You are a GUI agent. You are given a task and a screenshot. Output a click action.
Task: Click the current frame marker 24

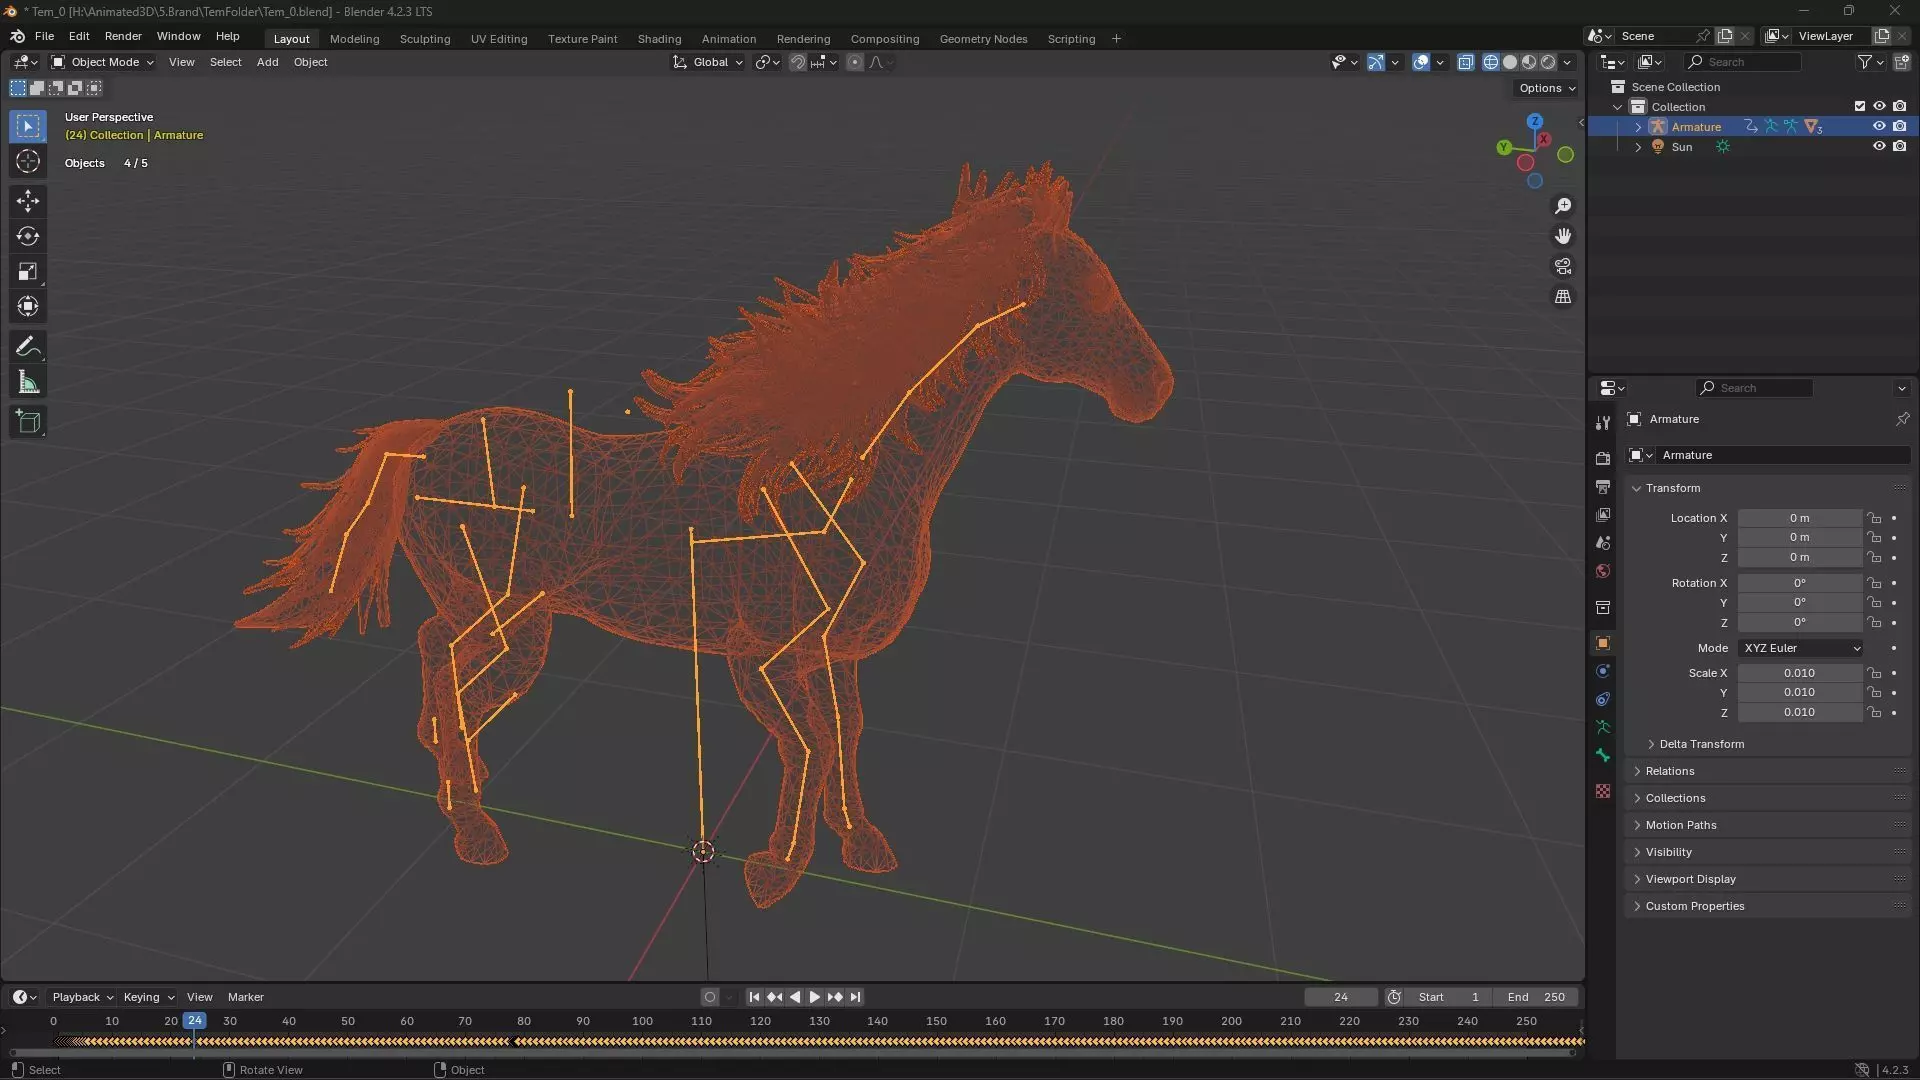pyautogui.click(x=194, y=1021)
